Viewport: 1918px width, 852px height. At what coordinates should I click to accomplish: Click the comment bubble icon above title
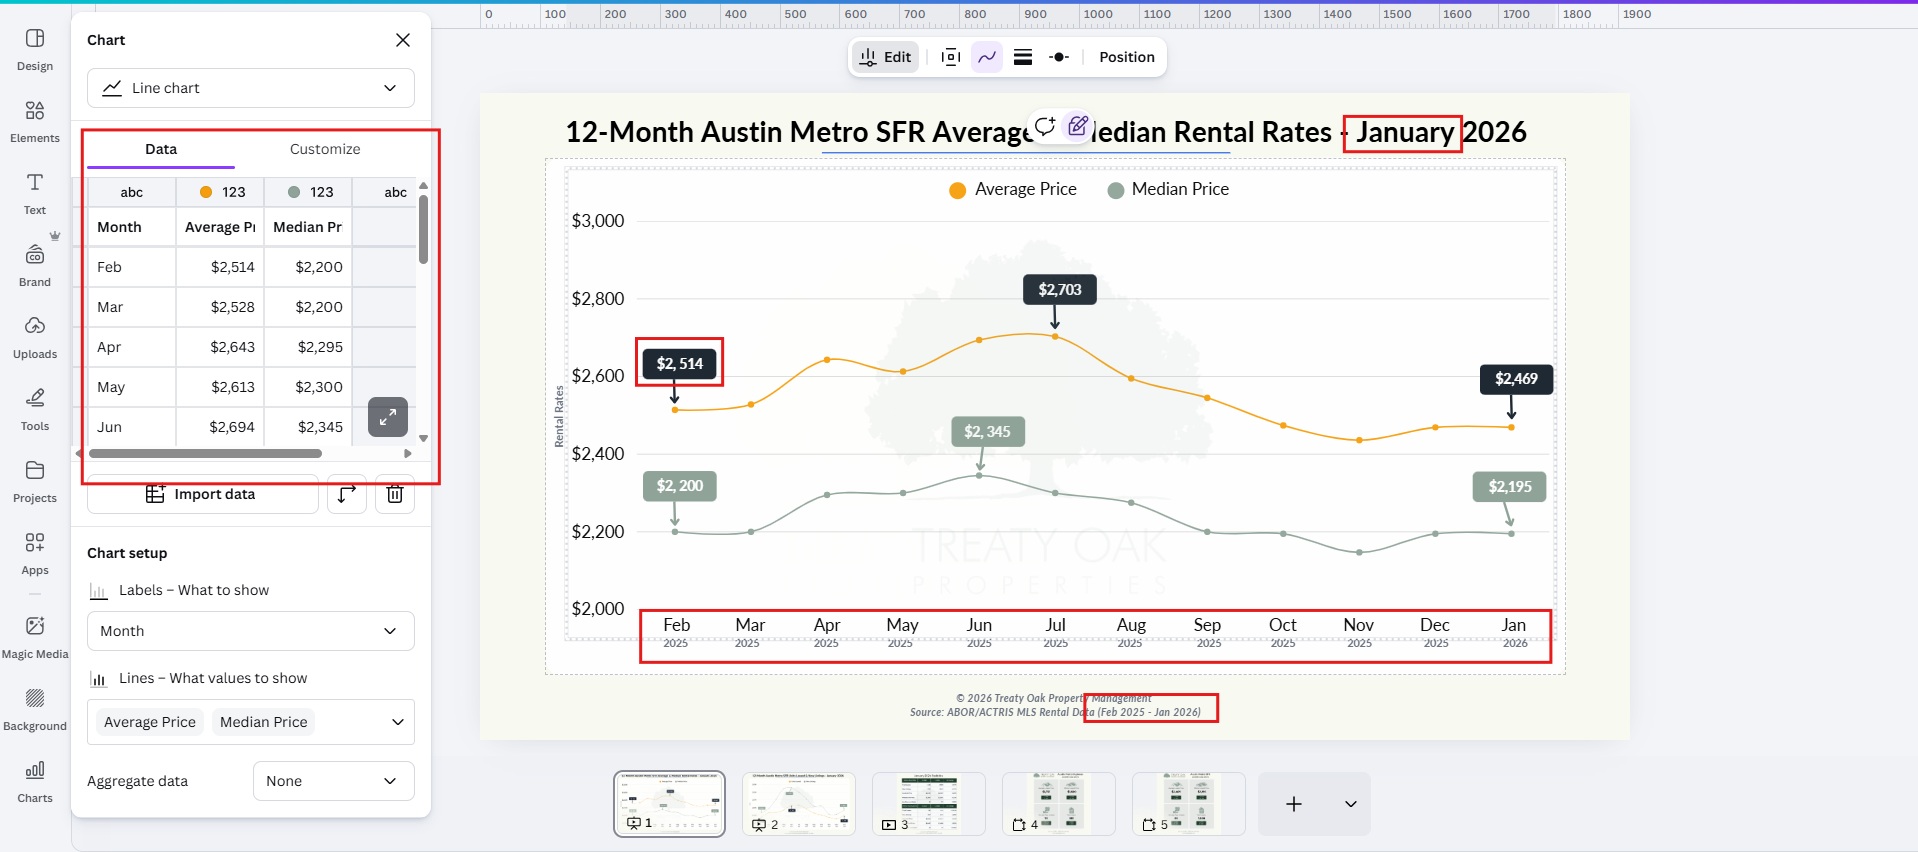coord(1045,126)
